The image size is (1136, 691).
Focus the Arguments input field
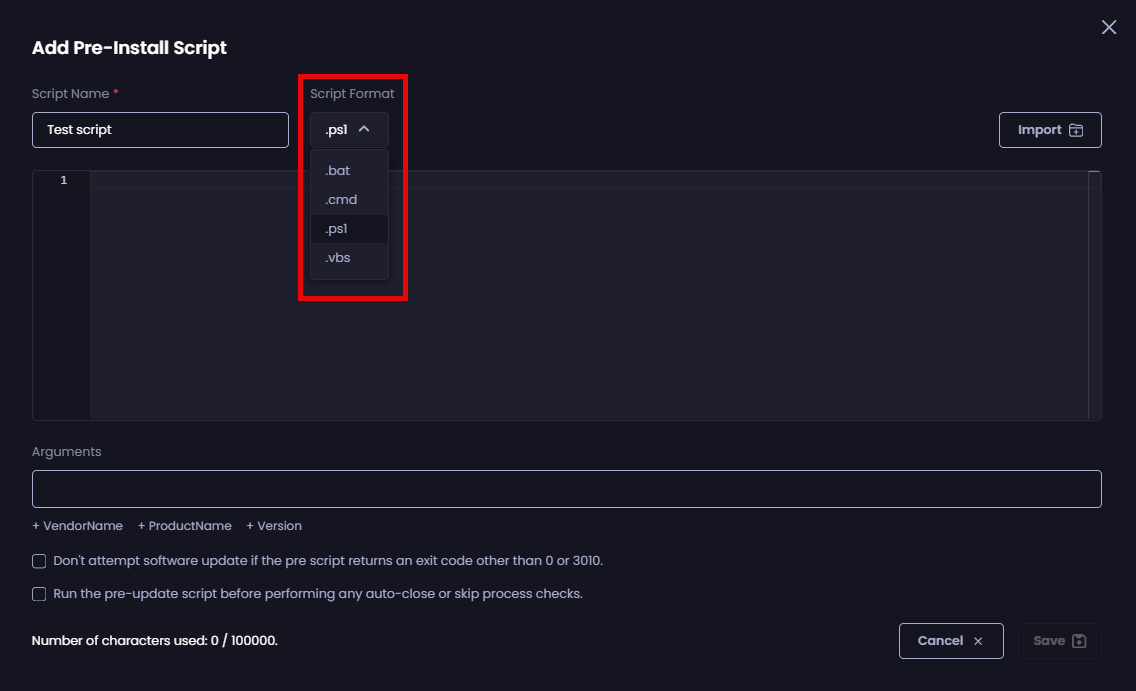566,489
